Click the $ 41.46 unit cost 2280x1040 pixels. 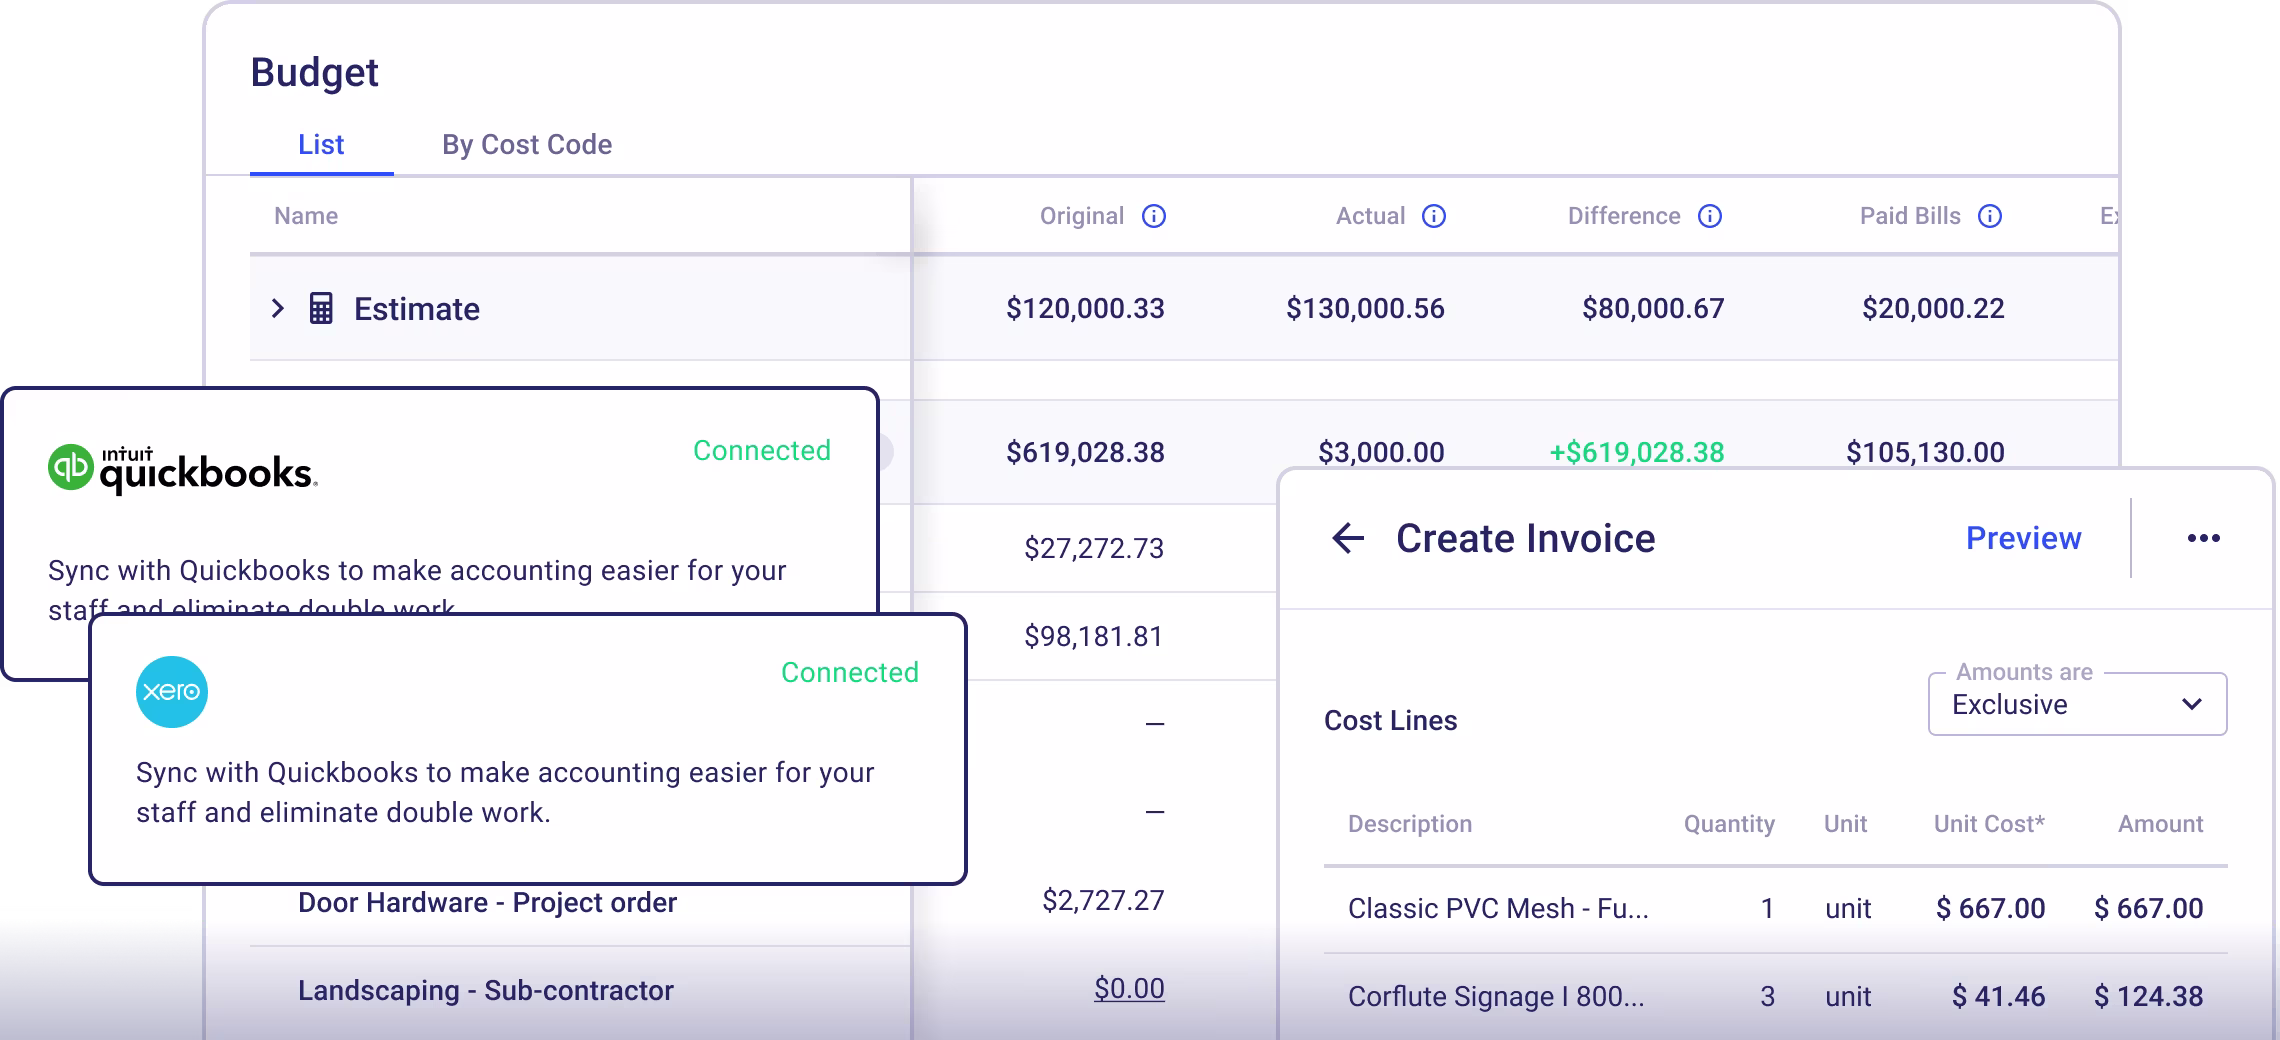click(x=1998, y=996)
